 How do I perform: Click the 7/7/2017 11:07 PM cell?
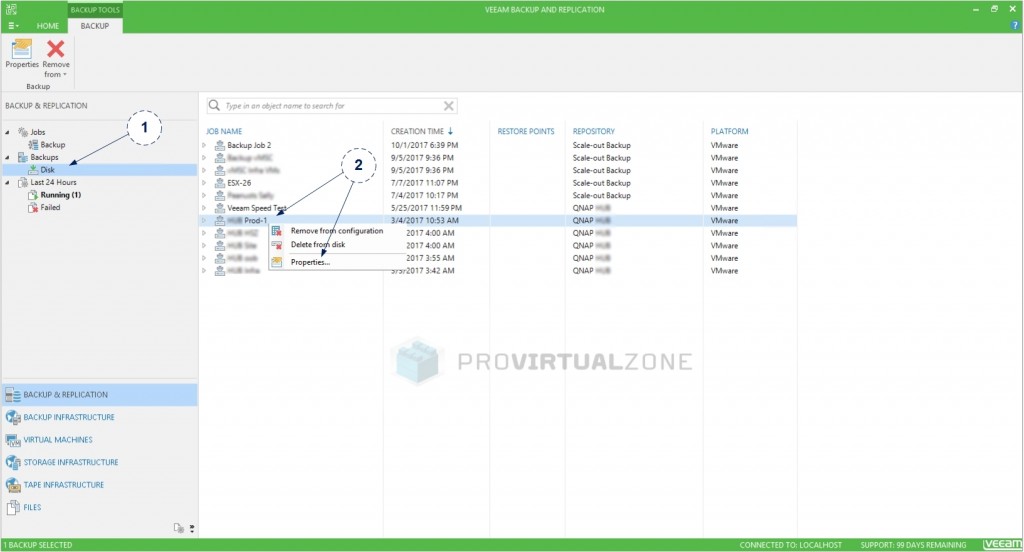tap(424, 183)
